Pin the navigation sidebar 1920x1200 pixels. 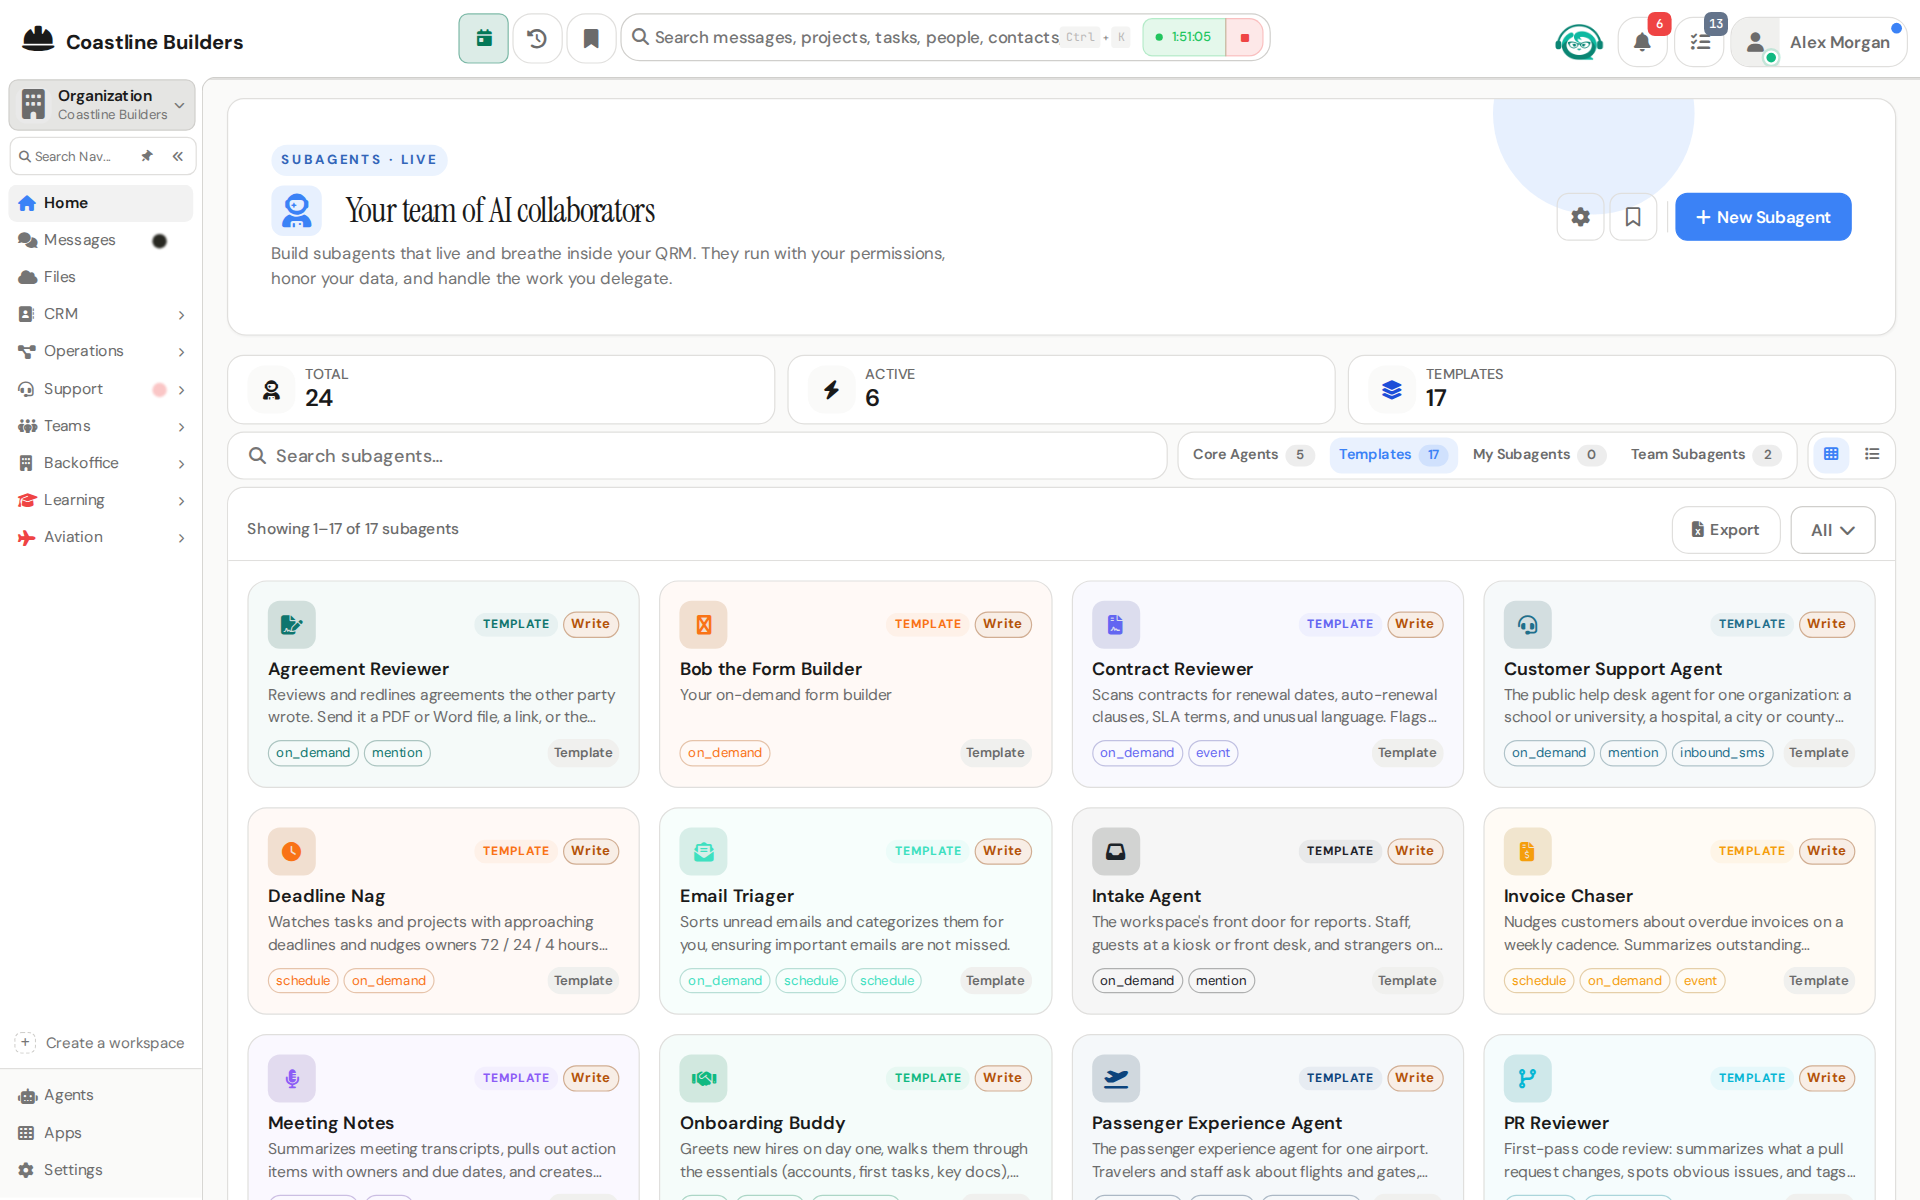tap(147, 156)
